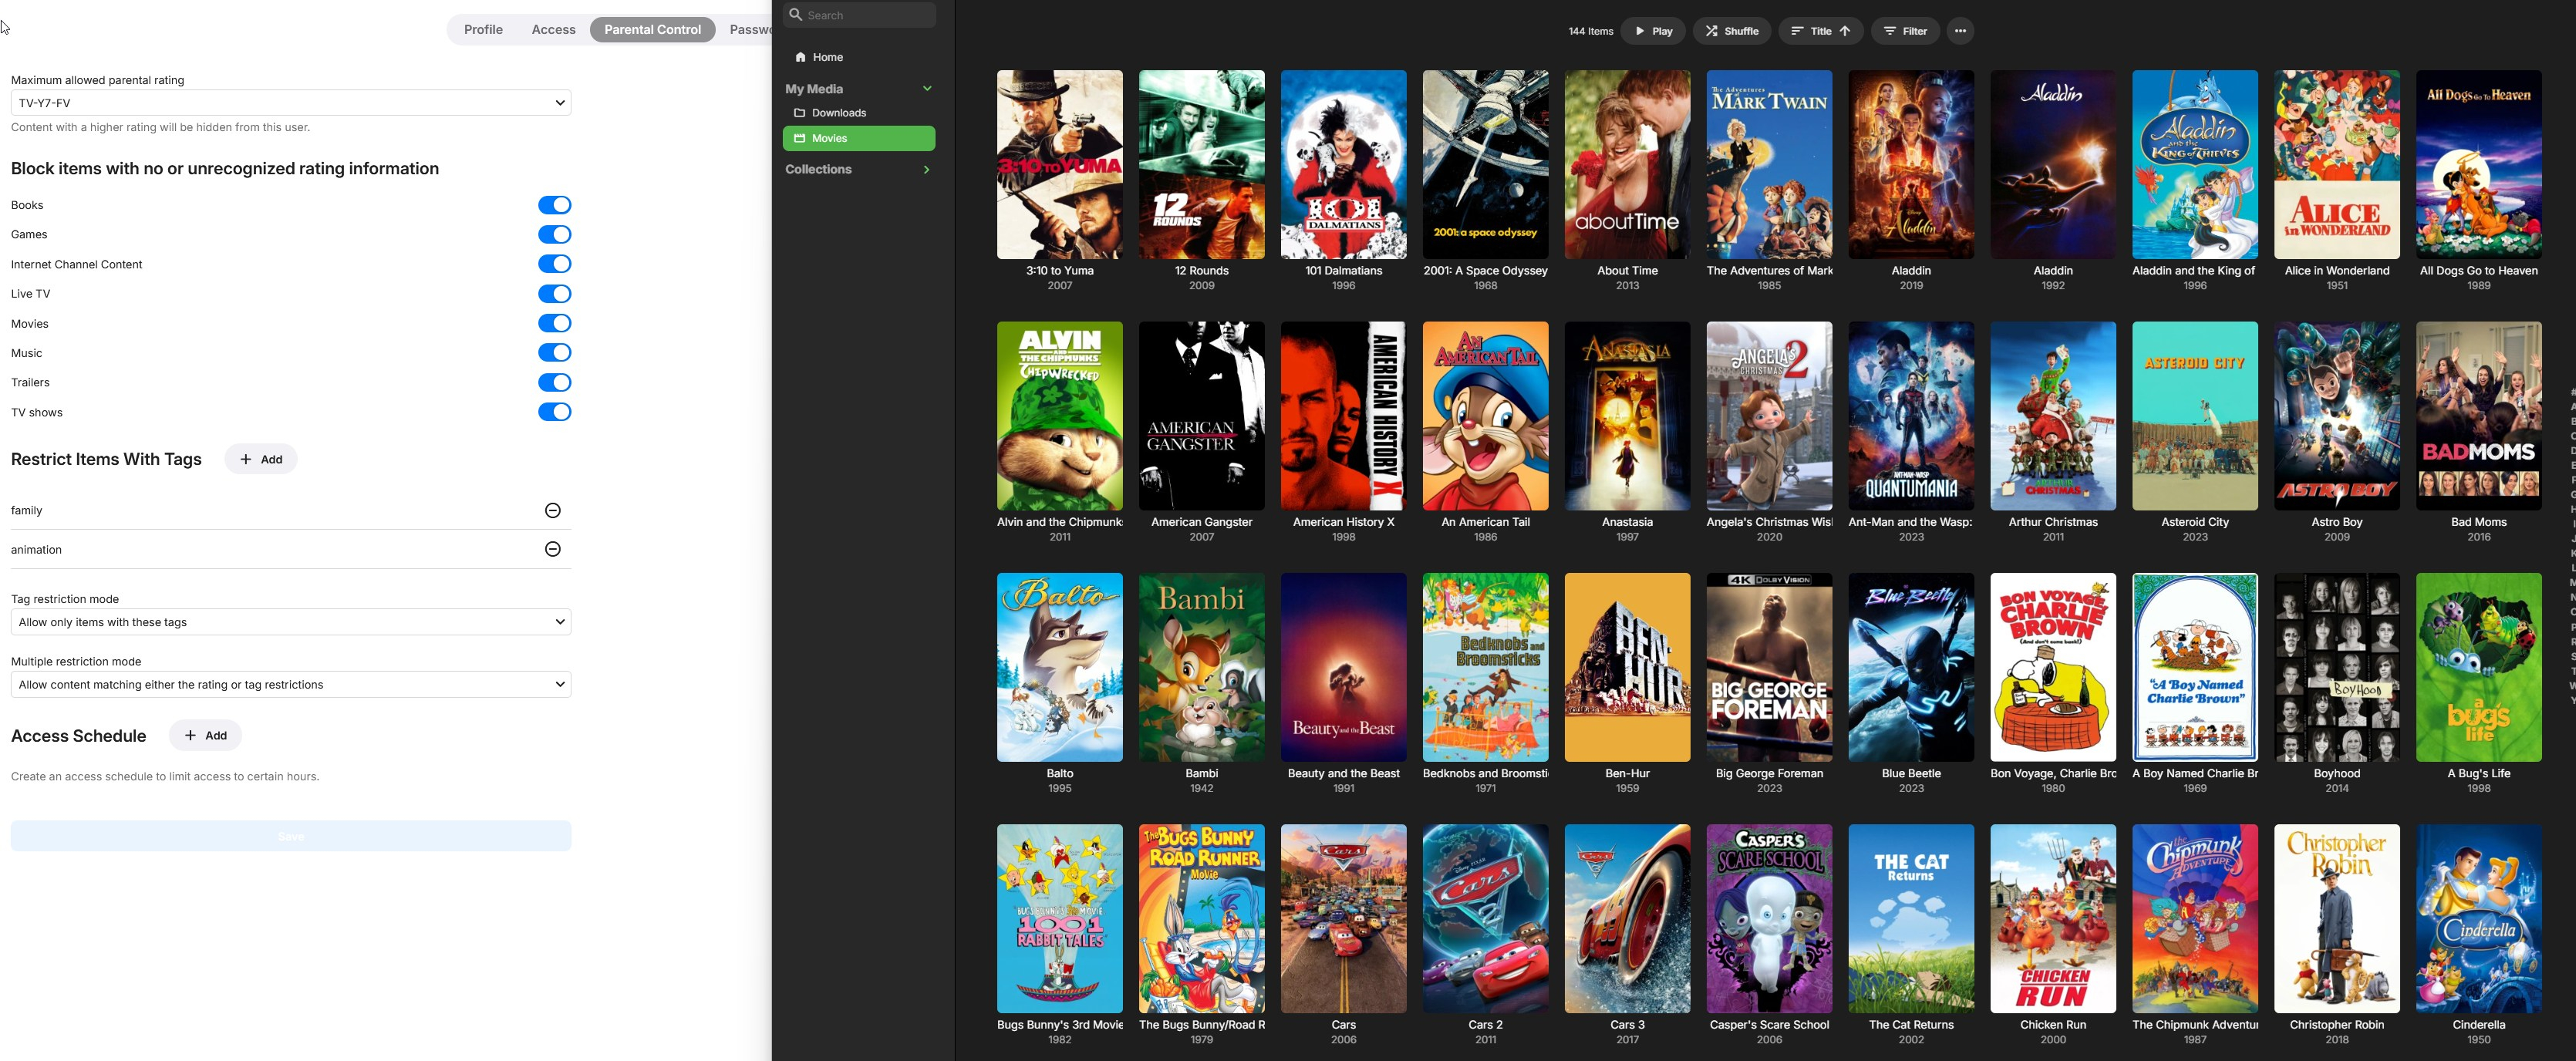This screenshot has height=1061, width=2576.
Task: Change Title sort order
Action: (x=1820, y=31)
